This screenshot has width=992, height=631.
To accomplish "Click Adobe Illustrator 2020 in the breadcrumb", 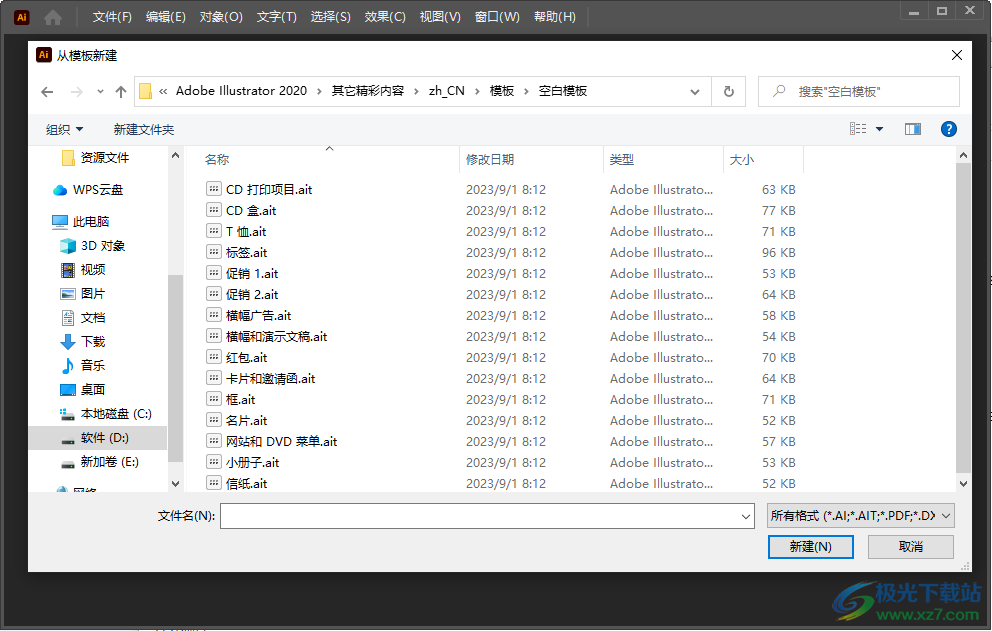I will [241, 91].
